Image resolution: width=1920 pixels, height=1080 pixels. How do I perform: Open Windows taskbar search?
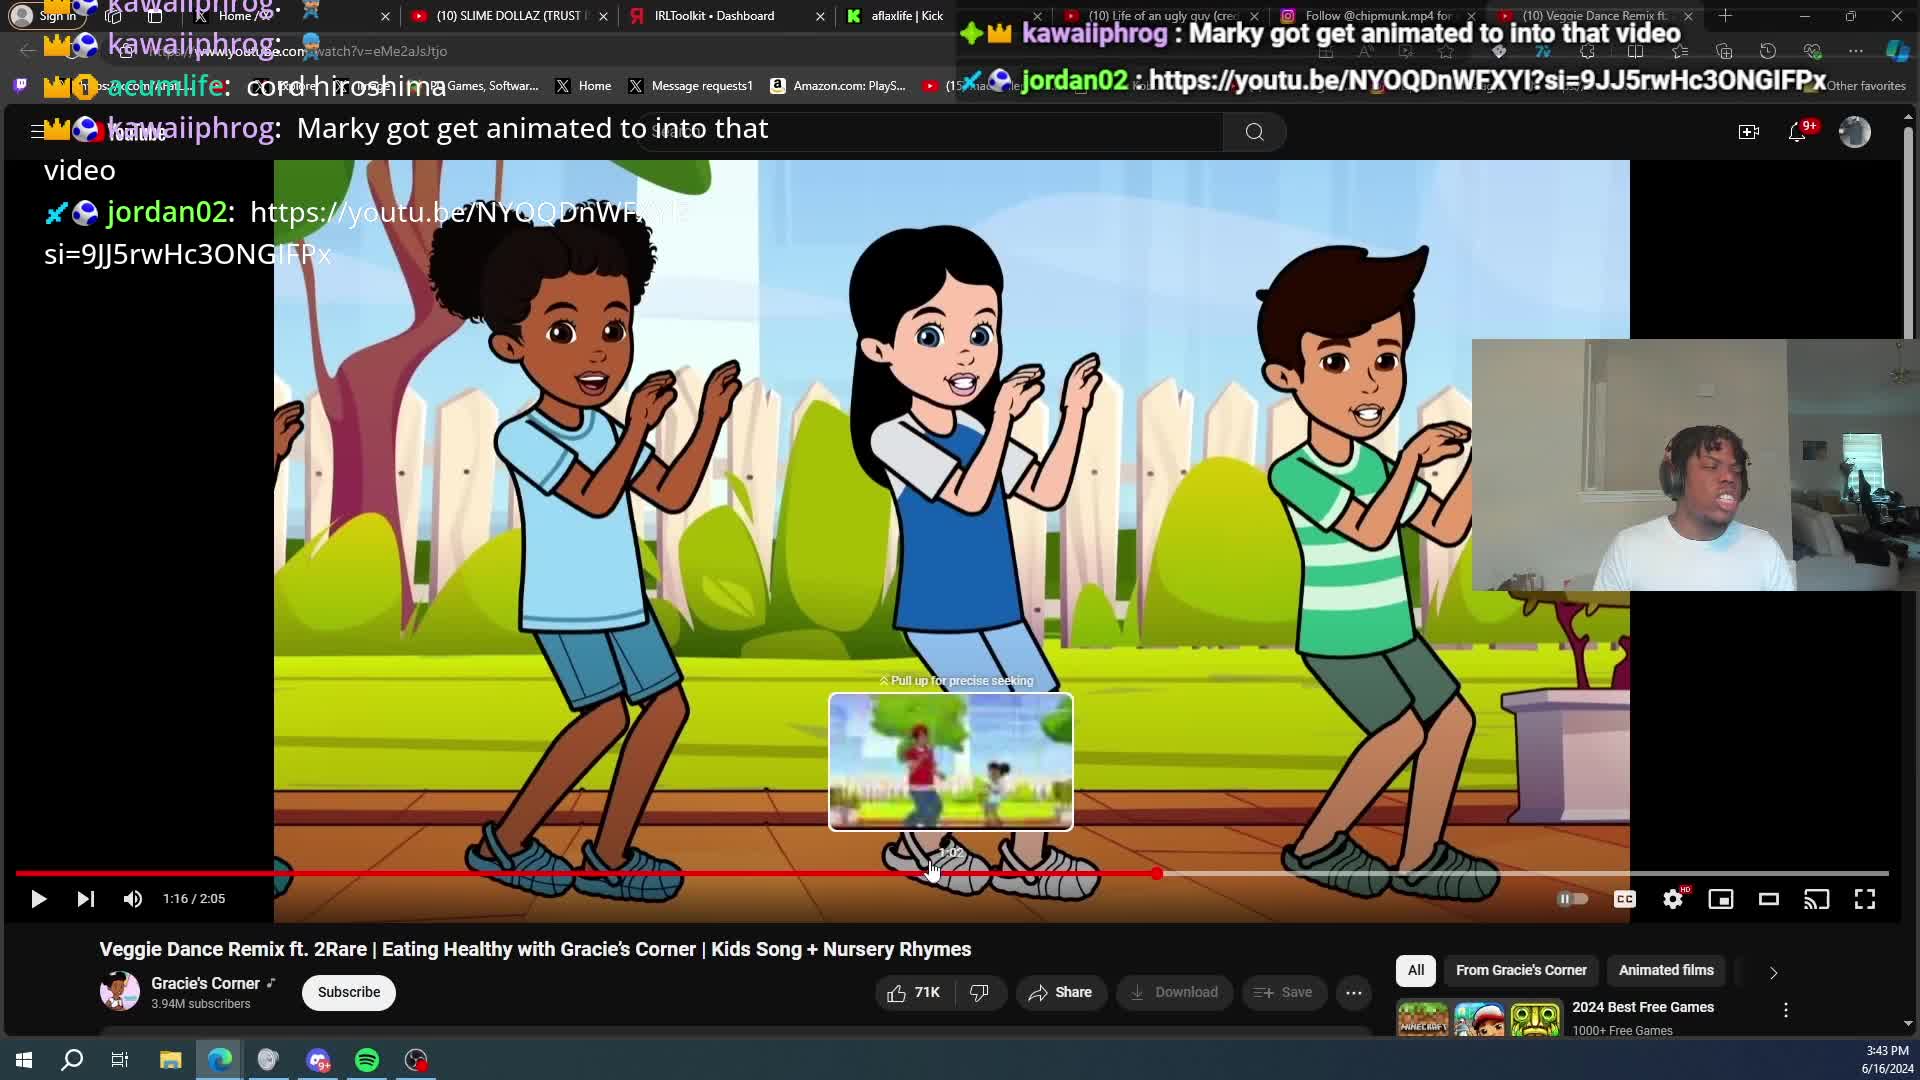point(72,1060)
